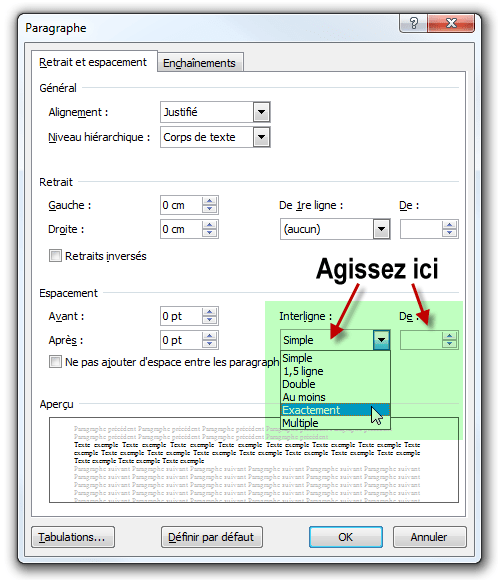Check Ne pas ajouter d'espace option
Viewport: 500px width, 584px height.
[x=55, y=362]
